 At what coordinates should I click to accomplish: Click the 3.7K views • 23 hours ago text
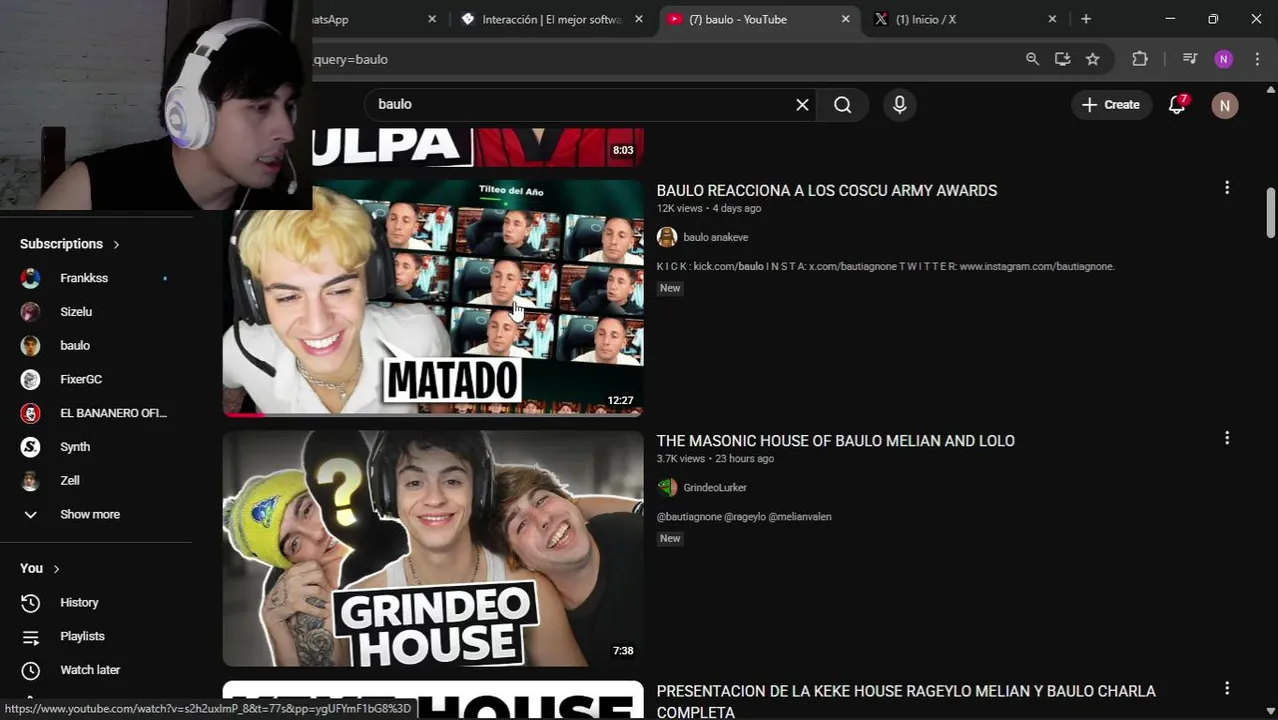[715, 458]
